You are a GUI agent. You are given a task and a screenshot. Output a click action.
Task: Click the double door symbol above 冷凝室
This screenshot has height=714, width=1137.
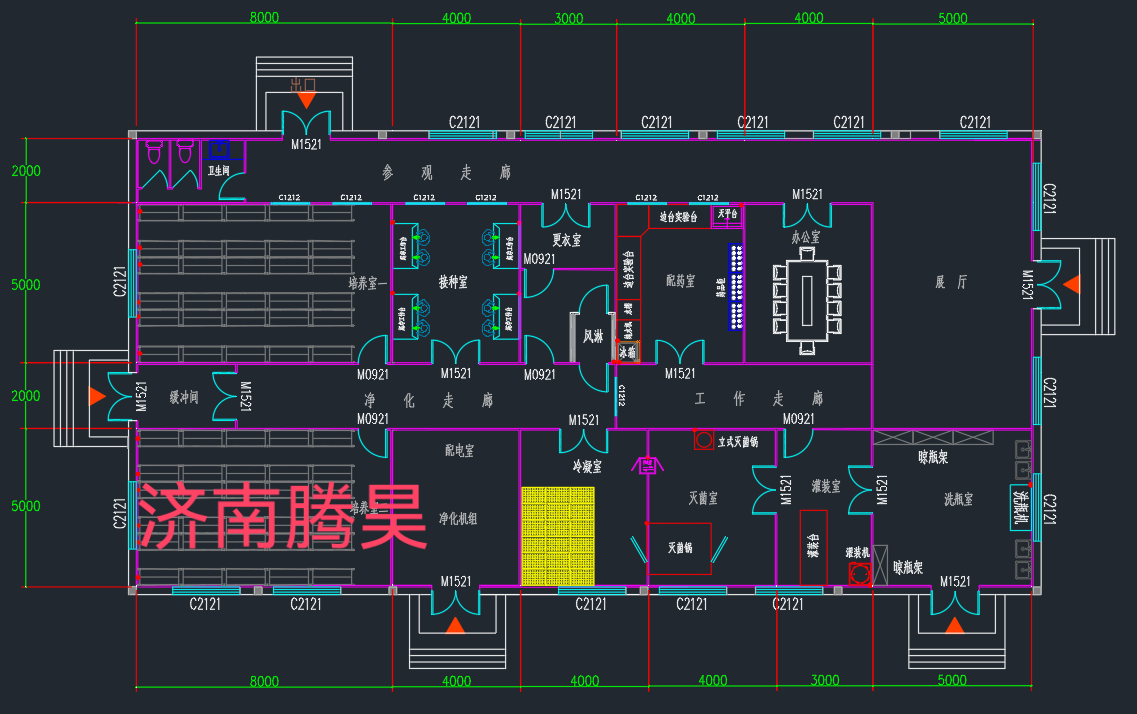tap(584, 441)
